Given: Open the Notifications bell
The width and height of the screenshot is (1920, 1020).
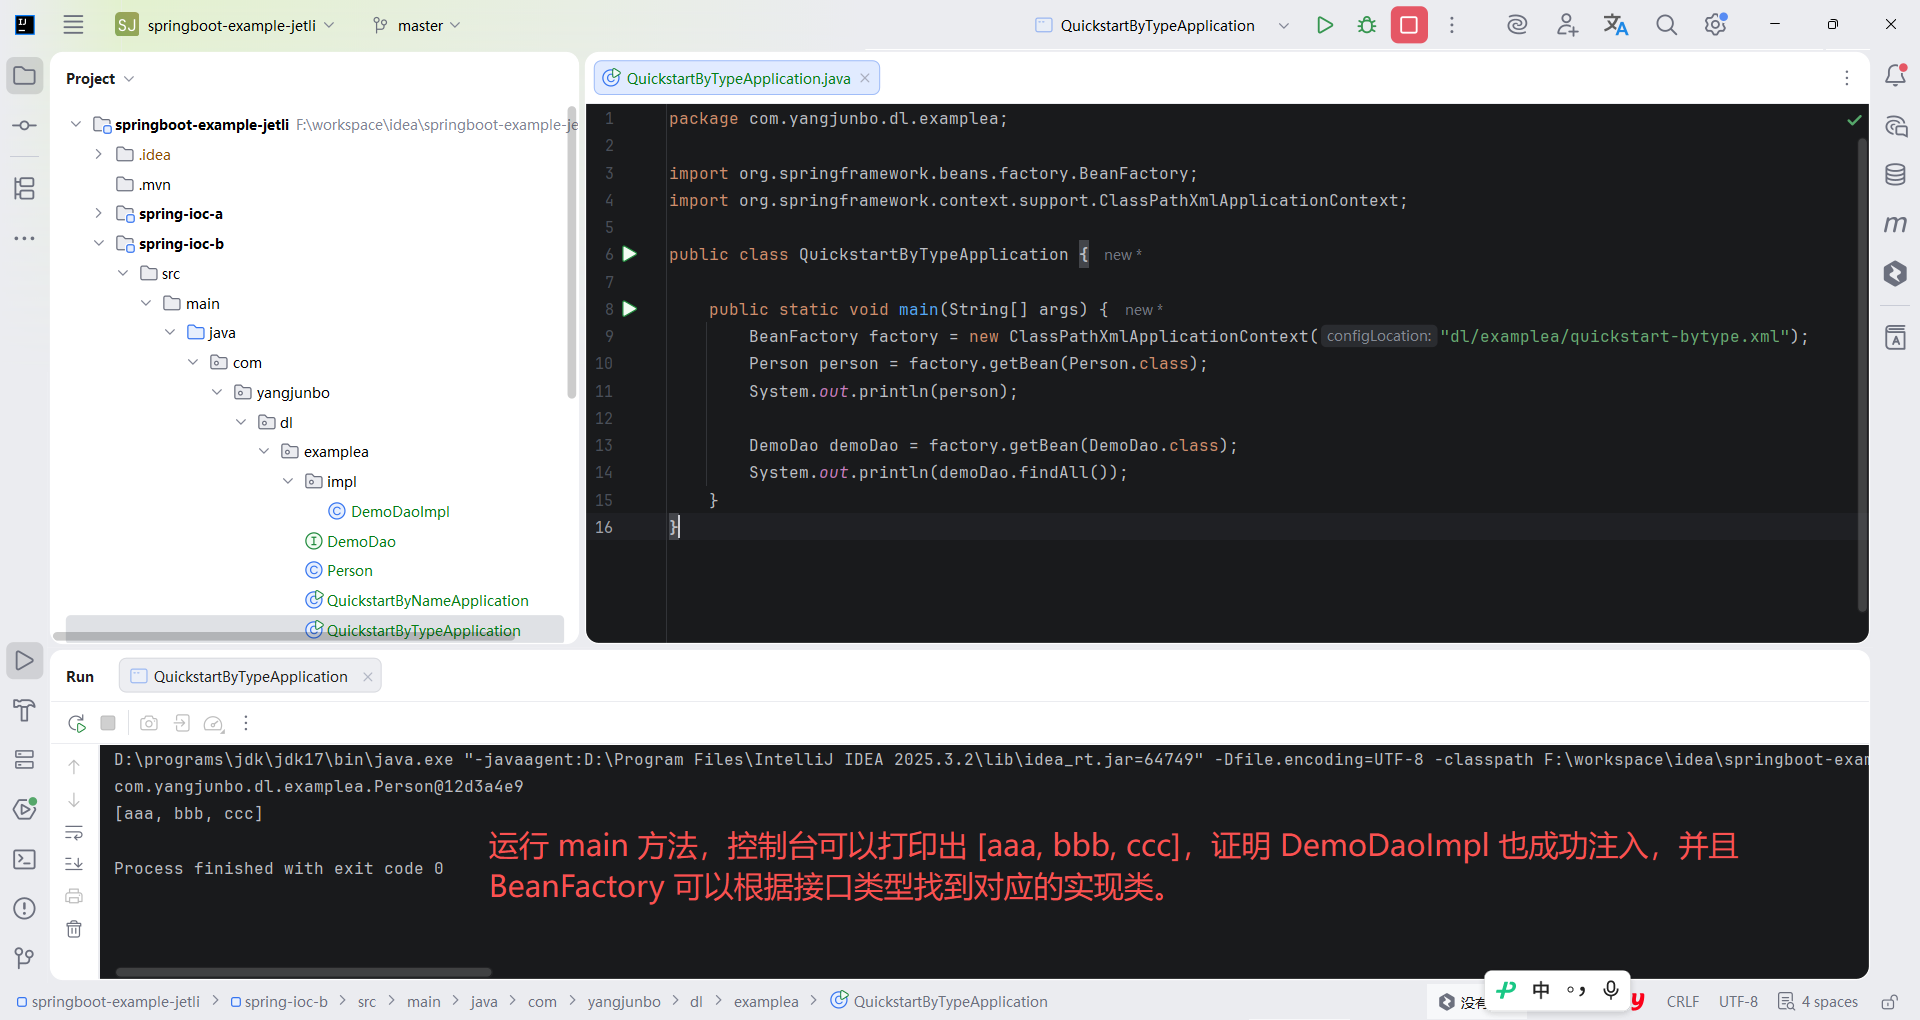Looking at the screenshot, I should click(x=1895, y=75).
